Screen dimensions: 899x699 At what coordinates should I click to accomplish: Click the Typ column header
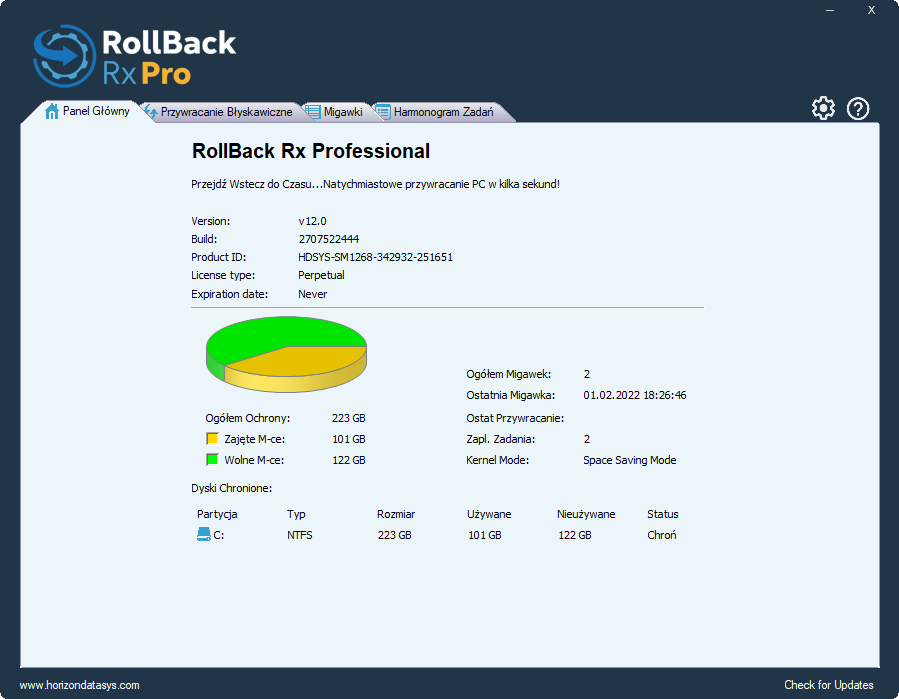[x=296, y=514]
